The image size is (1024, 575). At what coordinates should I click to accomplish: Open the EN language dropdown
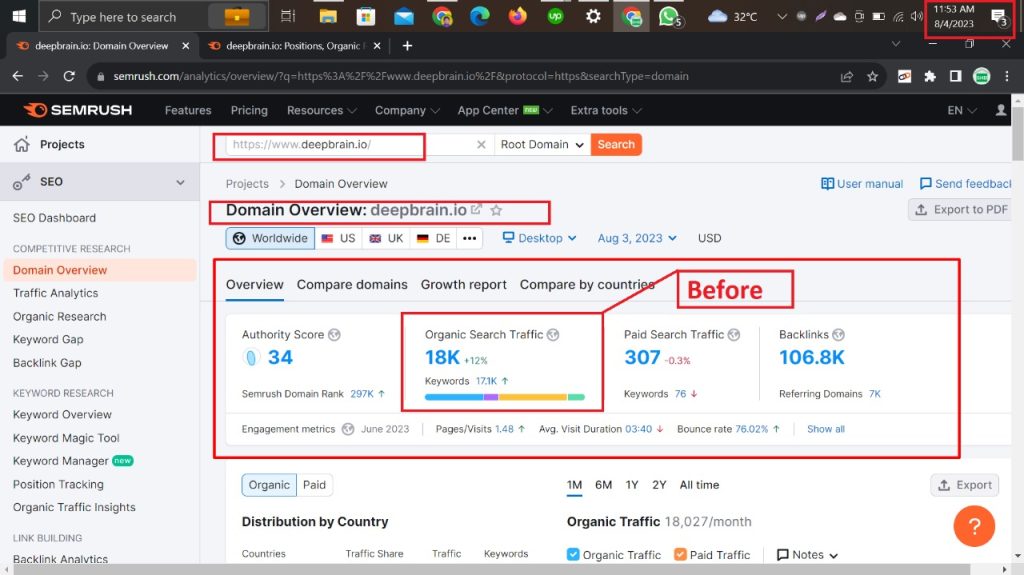[x=962, y=110]
